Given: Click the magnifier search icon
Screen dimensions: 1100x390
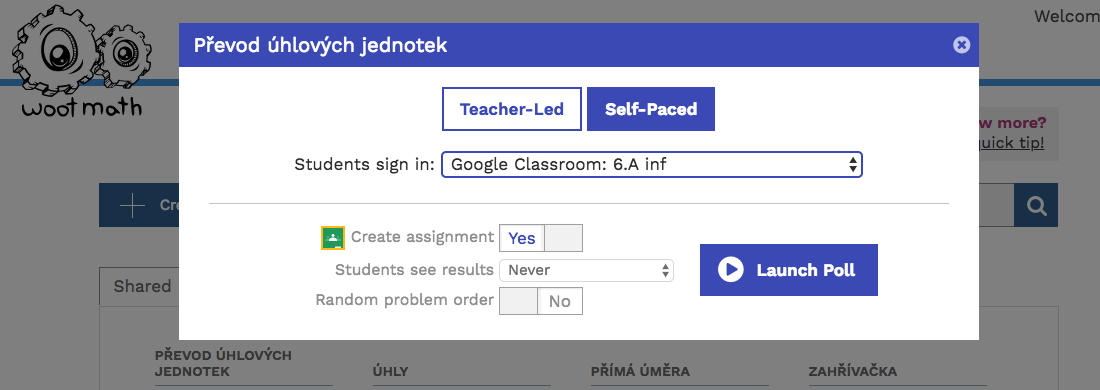Looking at the screenshot, I should [x=1036, y=206].
